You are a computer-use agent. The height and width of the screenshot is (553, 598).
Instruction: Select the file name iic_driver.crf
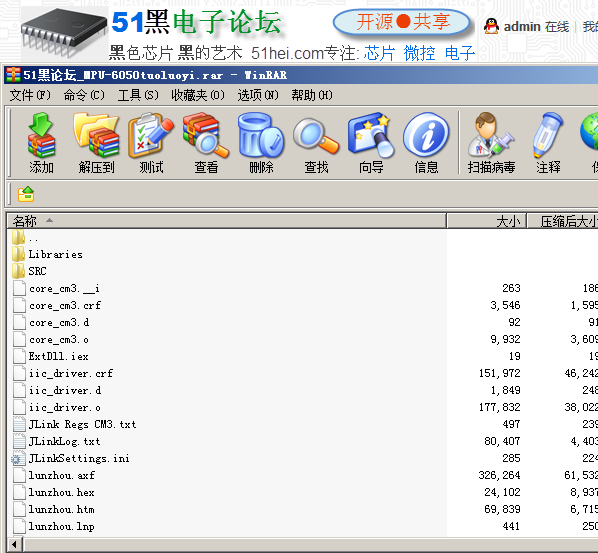click(x=71, y=373)
